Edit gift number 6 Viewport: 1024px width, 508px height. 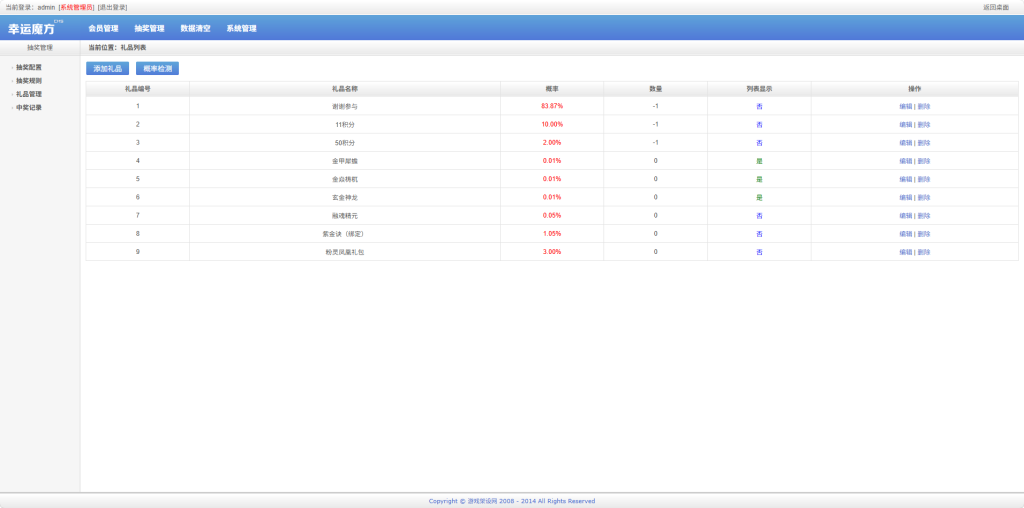(906, 198)
